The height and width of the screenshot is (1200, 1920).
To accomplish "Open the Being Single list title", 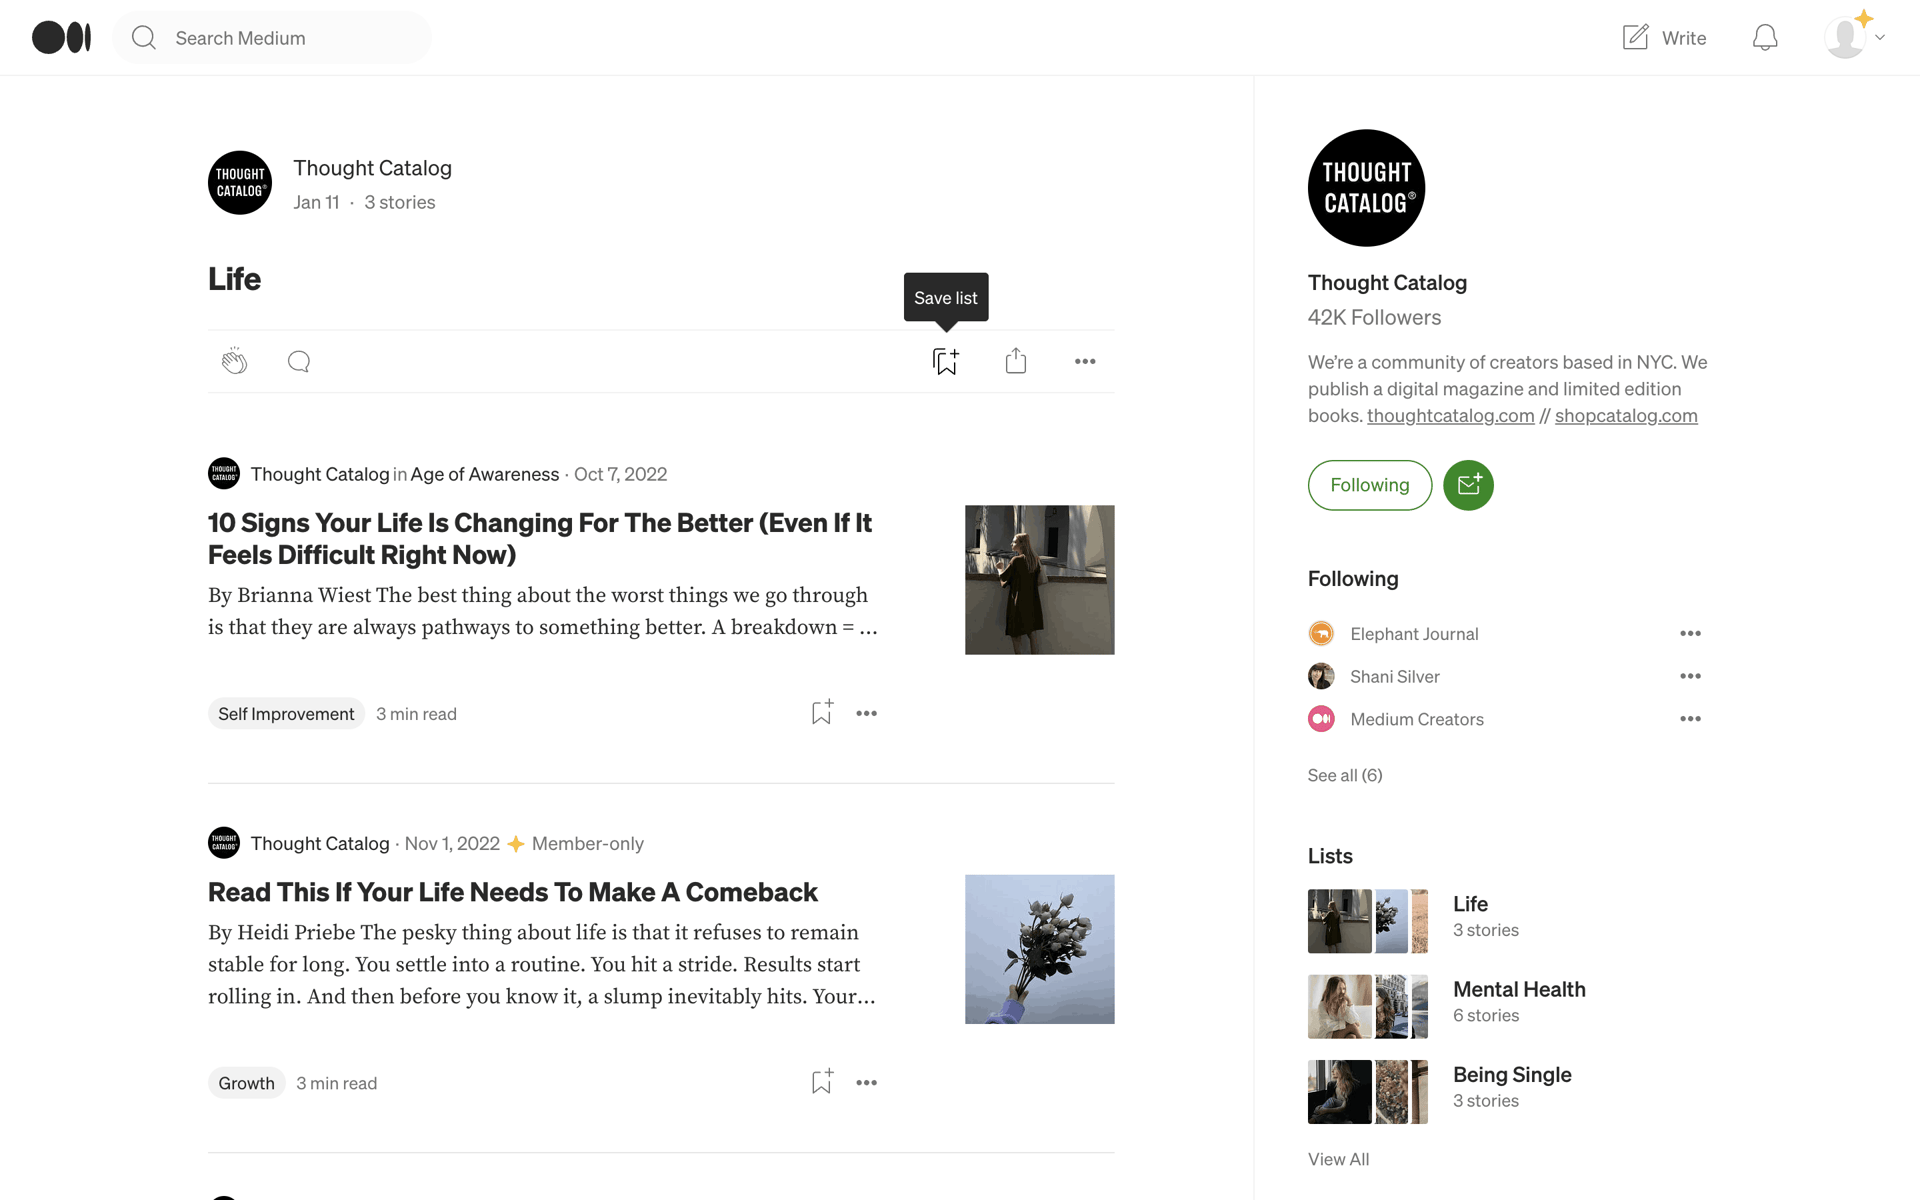I will point(1512,1075).
